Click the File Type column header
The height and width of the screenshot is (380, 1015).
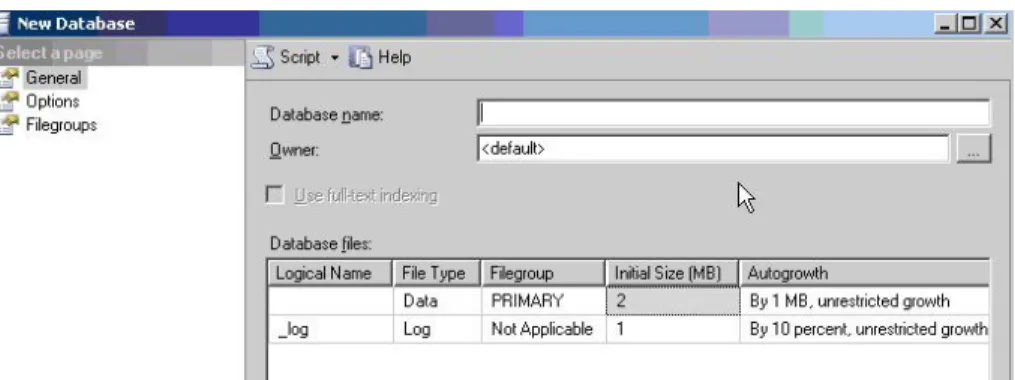pos(437,273)
